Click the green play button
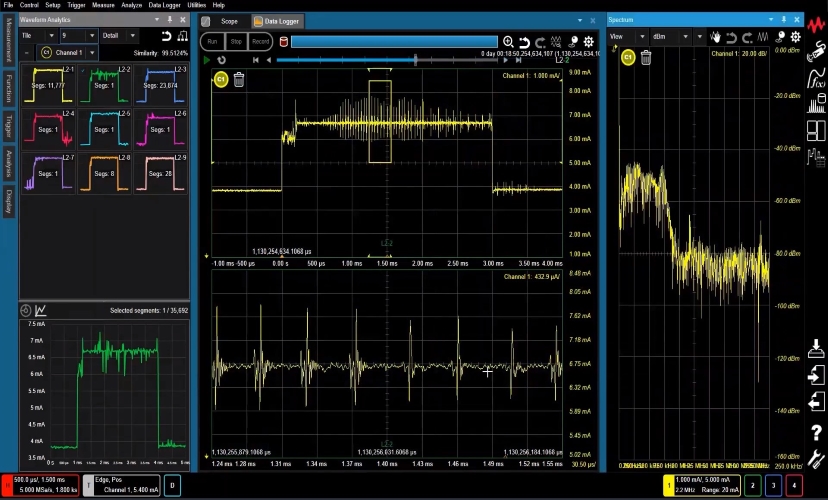Viewport: 828px width, 500px height. (x=207, y=60)
